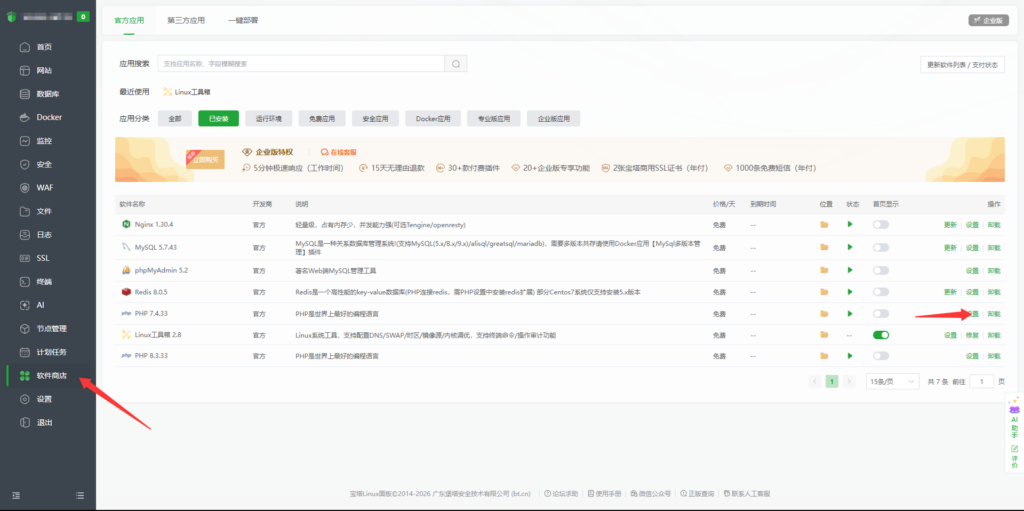Select the 已安装 category filter
This screenshot has width=1024, height=511.
coord(219,118)
